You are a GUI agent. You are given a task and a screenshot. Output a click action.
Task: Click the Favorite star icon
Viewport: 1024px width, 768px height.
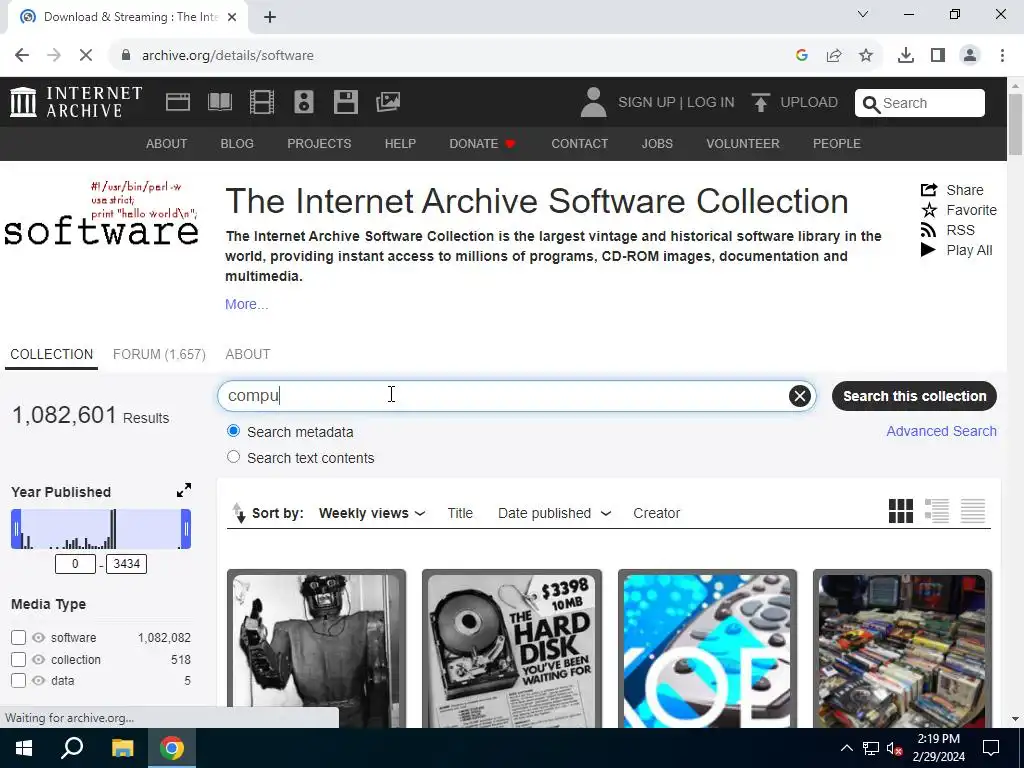[x=929, y=210]
